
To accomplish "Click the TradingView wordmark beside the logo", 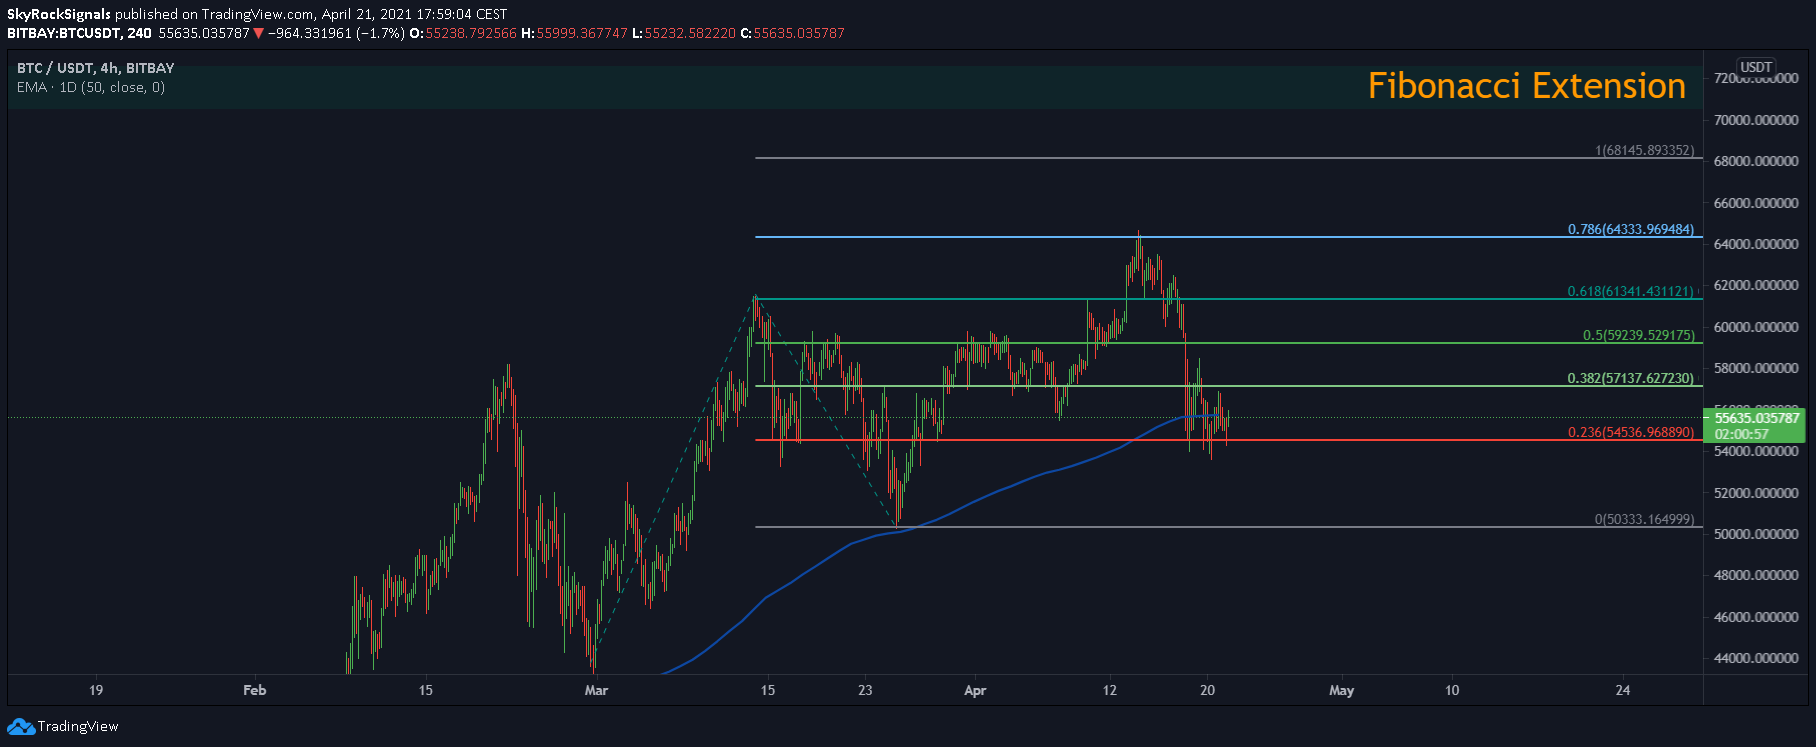I will (x=78, y=727).
